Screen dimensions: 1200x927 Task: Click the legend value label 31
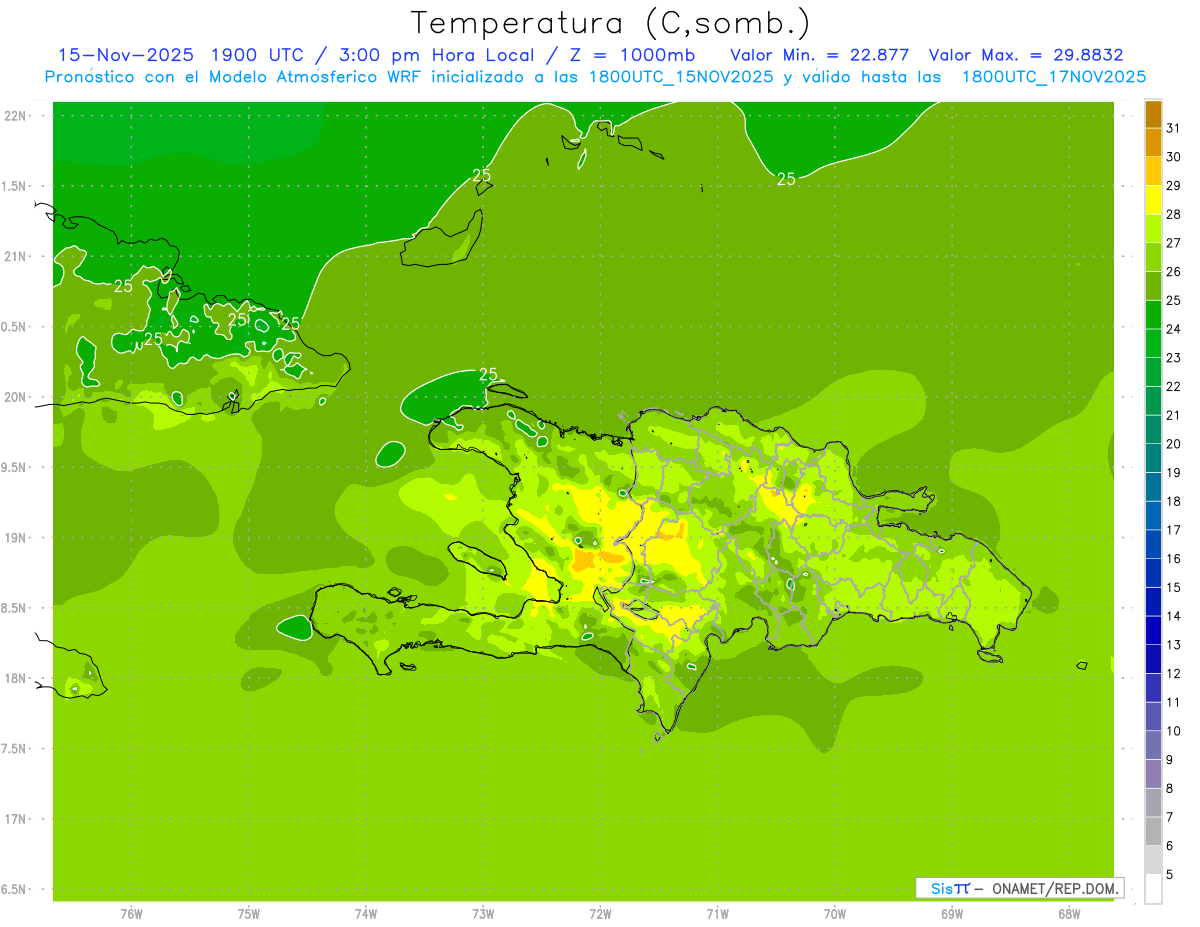(x=1174, y=128)
